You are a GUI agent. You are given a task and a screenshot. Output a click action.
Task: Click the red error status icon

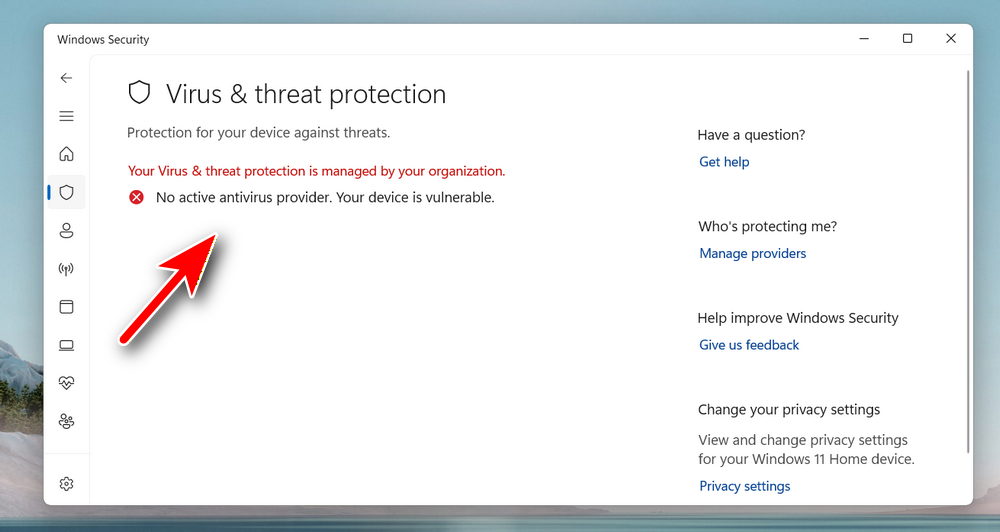tap(137, 198)
